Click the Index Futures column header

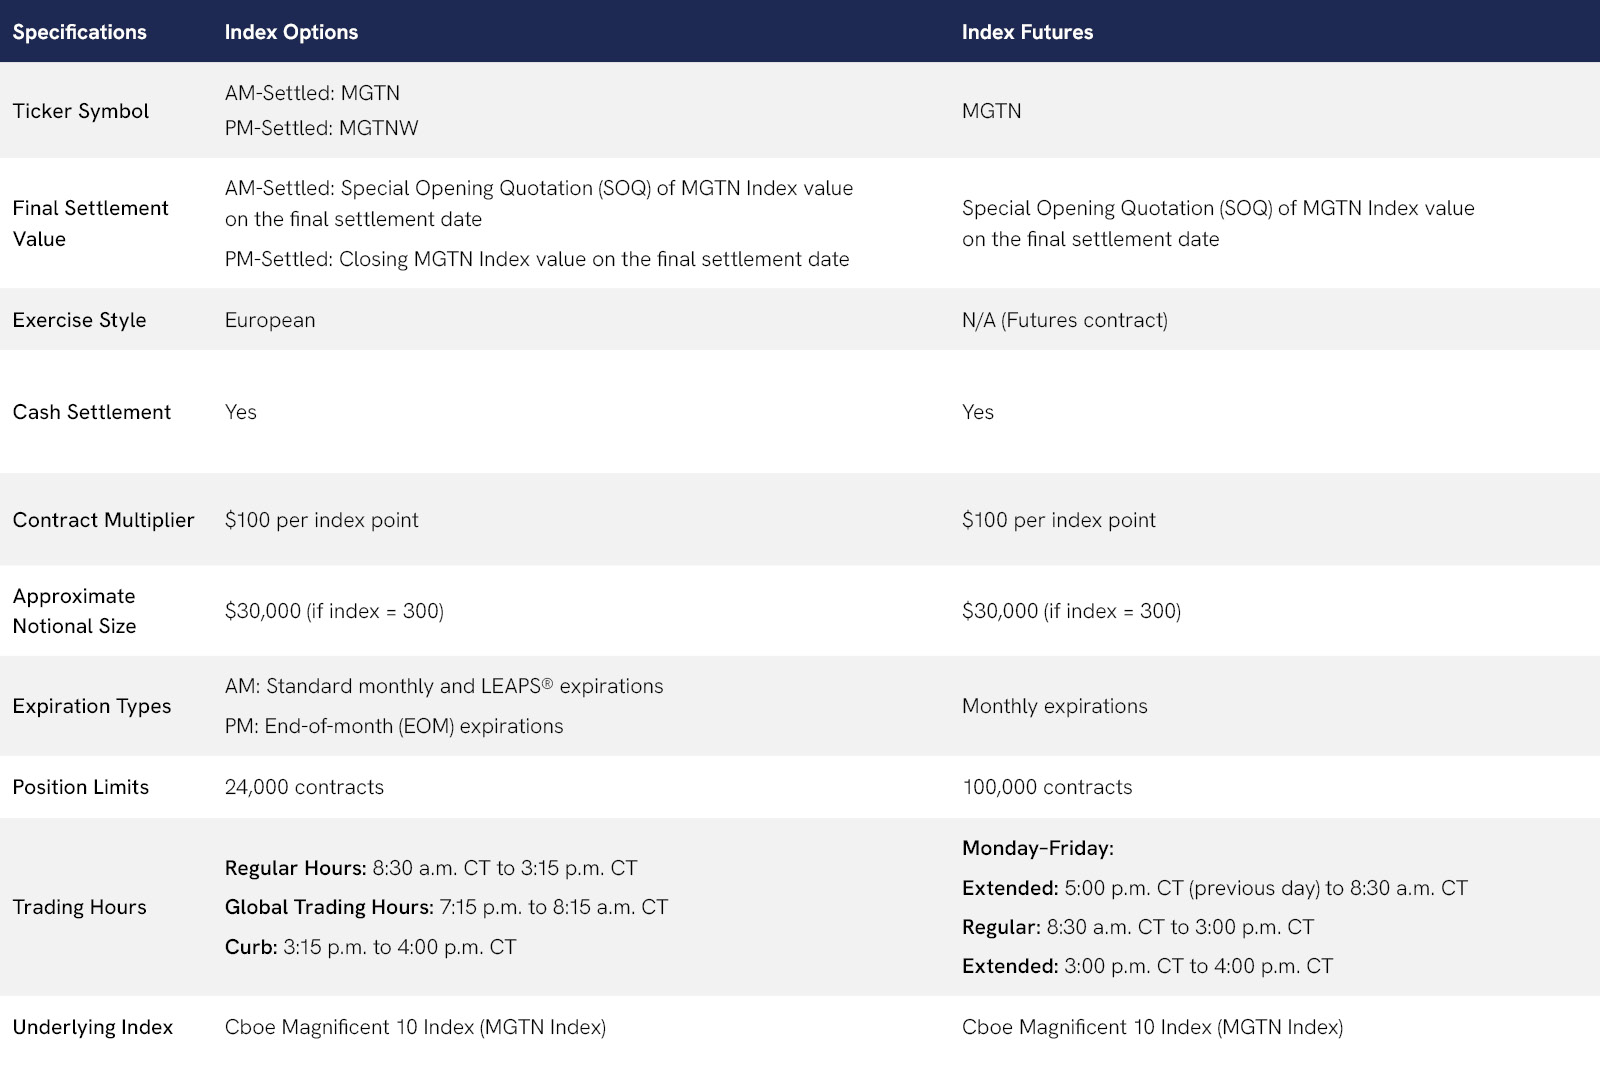pyautogui.click(x=1027, y=32)
